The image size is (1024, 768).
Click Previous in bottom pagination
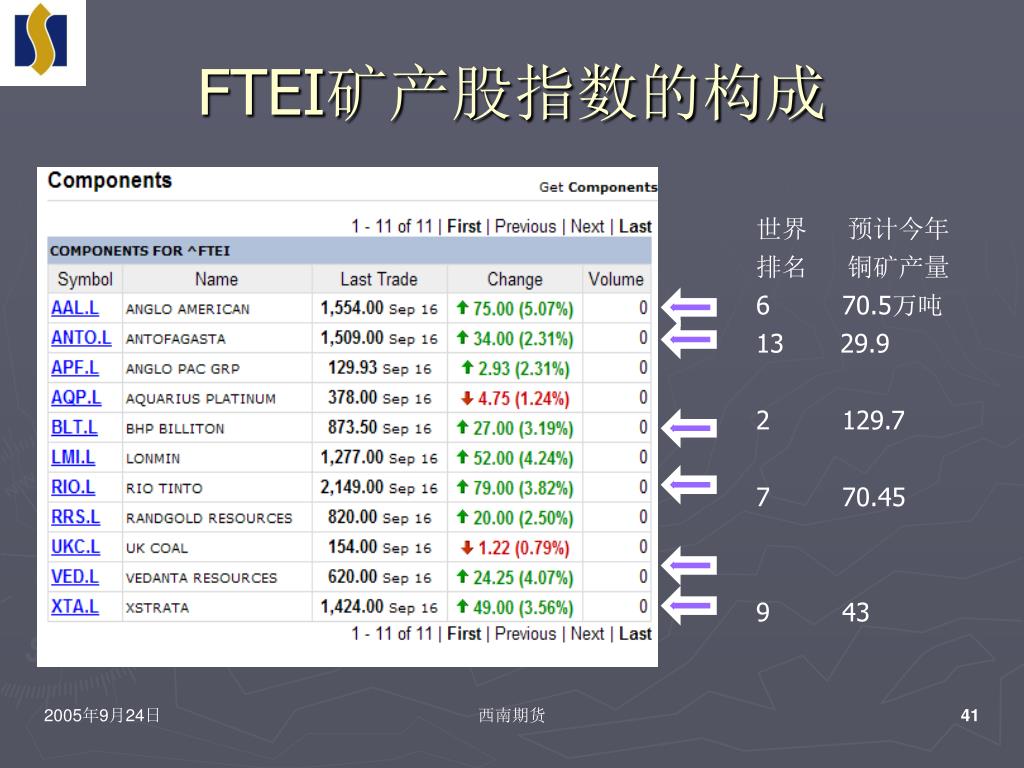(526, 634)
